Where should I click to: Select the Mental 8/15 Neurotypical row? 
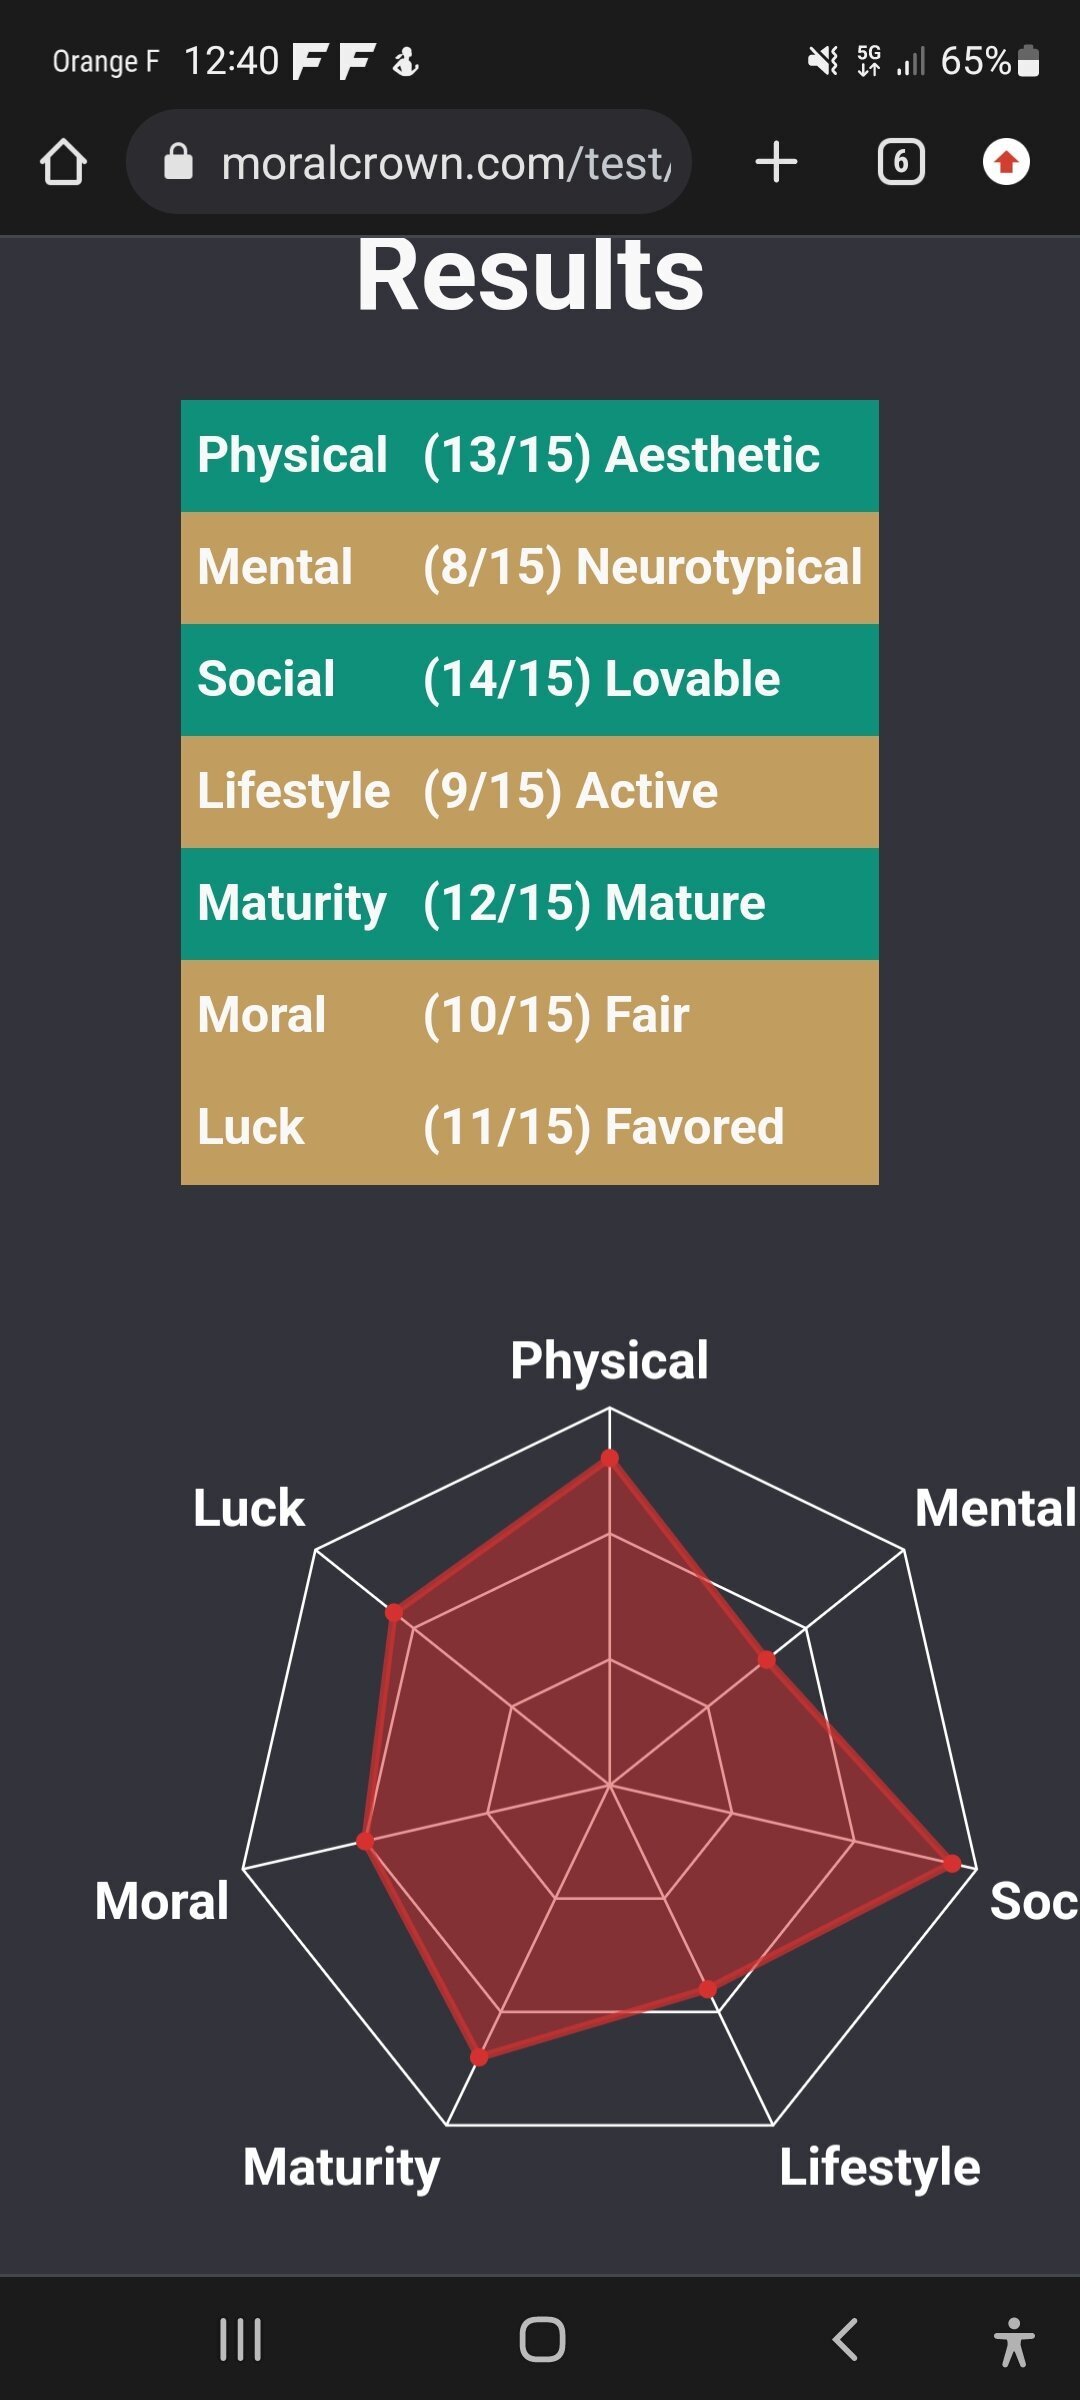pos(529,568)
